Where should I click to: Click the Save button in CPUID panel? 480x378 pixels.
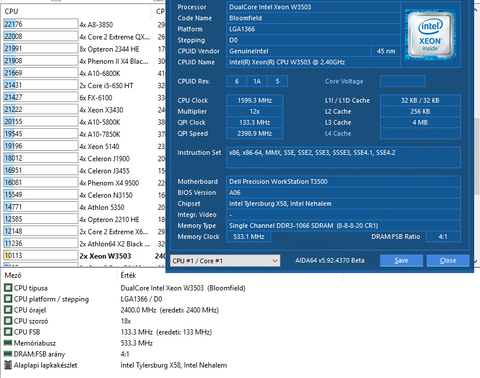[x=401, y=261]
